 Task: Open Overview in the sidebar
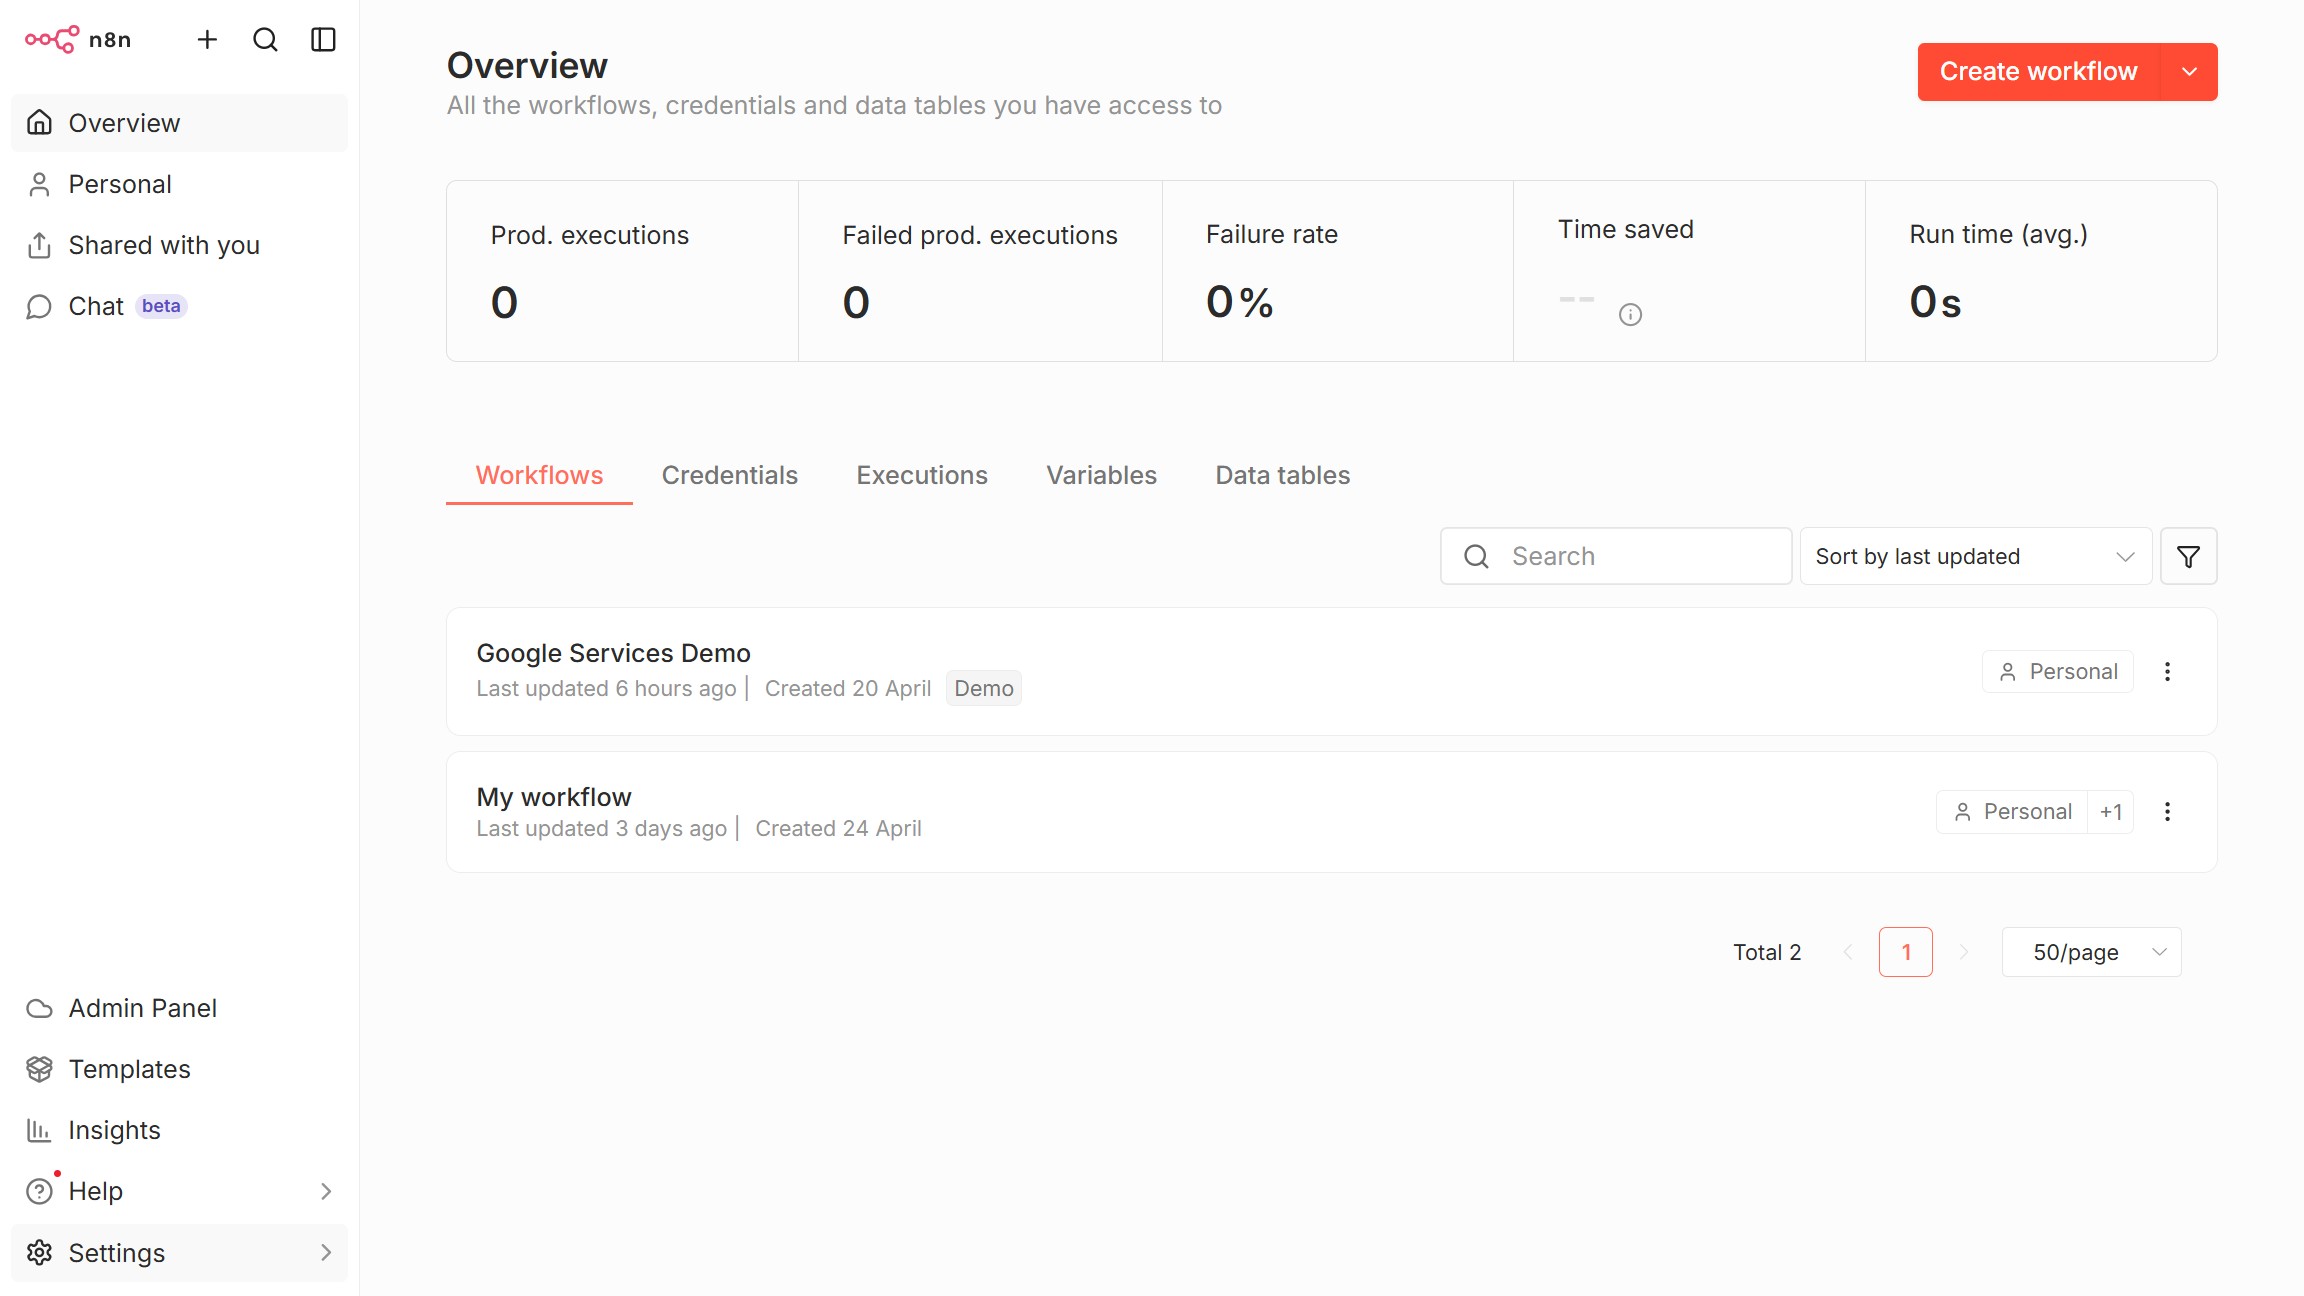click(179, 123)
